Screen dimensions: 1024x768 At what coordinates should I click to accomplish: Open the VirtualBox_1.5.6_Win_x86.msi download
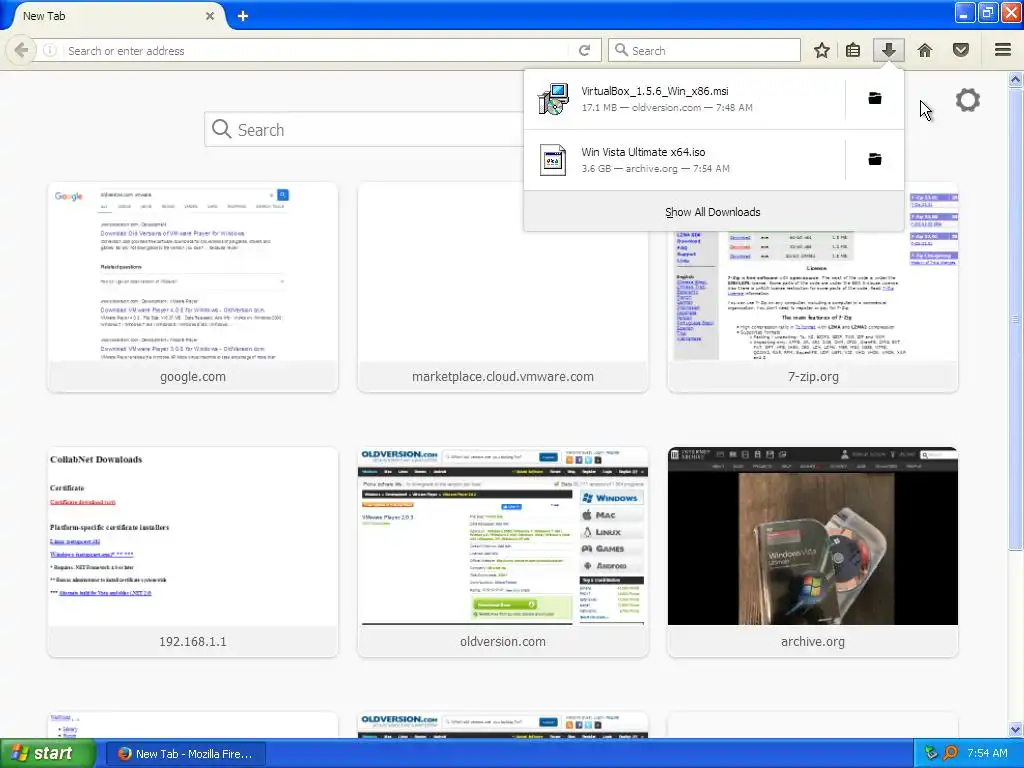(684, 99)
